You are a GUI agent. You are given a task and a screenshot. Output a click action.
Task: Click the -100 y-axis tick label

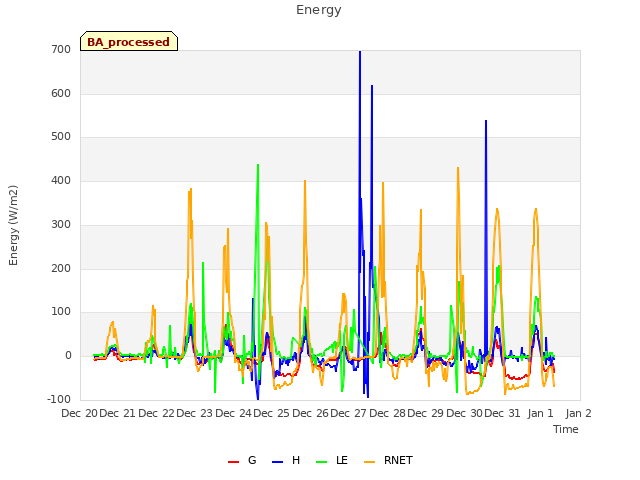(59, 399)
